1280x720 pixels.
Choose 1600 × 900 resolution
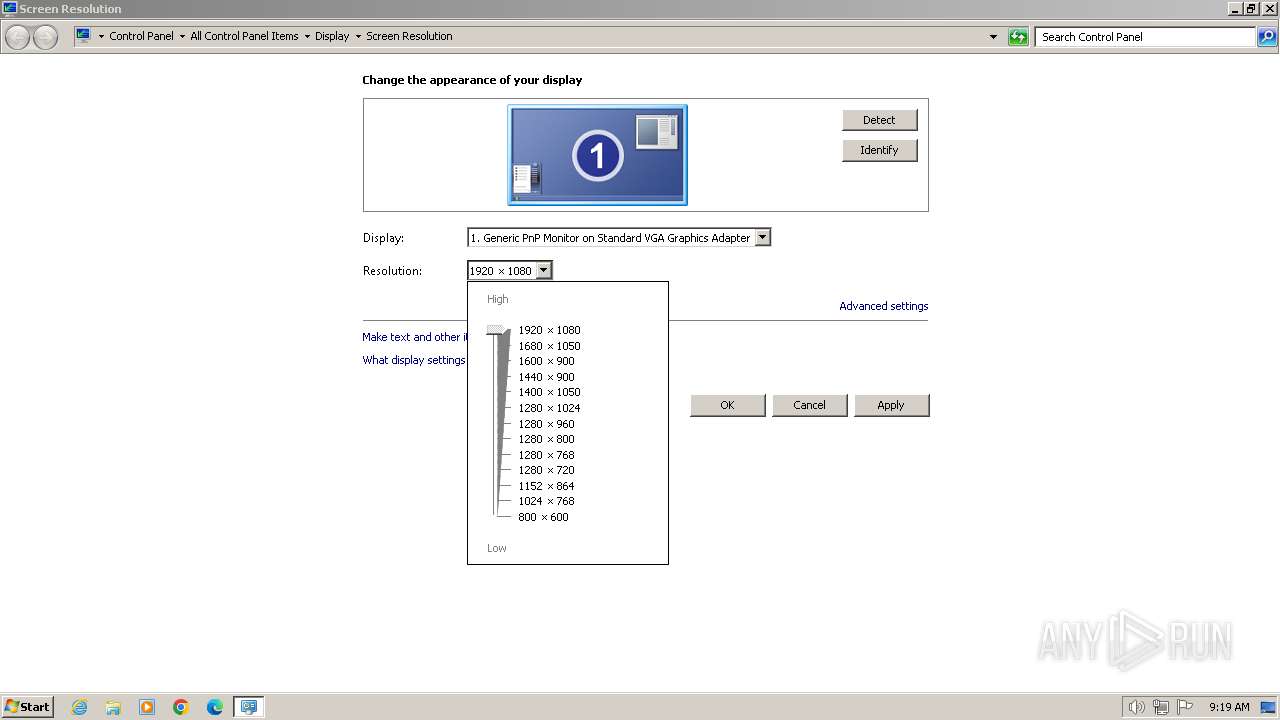click(546, 361)
